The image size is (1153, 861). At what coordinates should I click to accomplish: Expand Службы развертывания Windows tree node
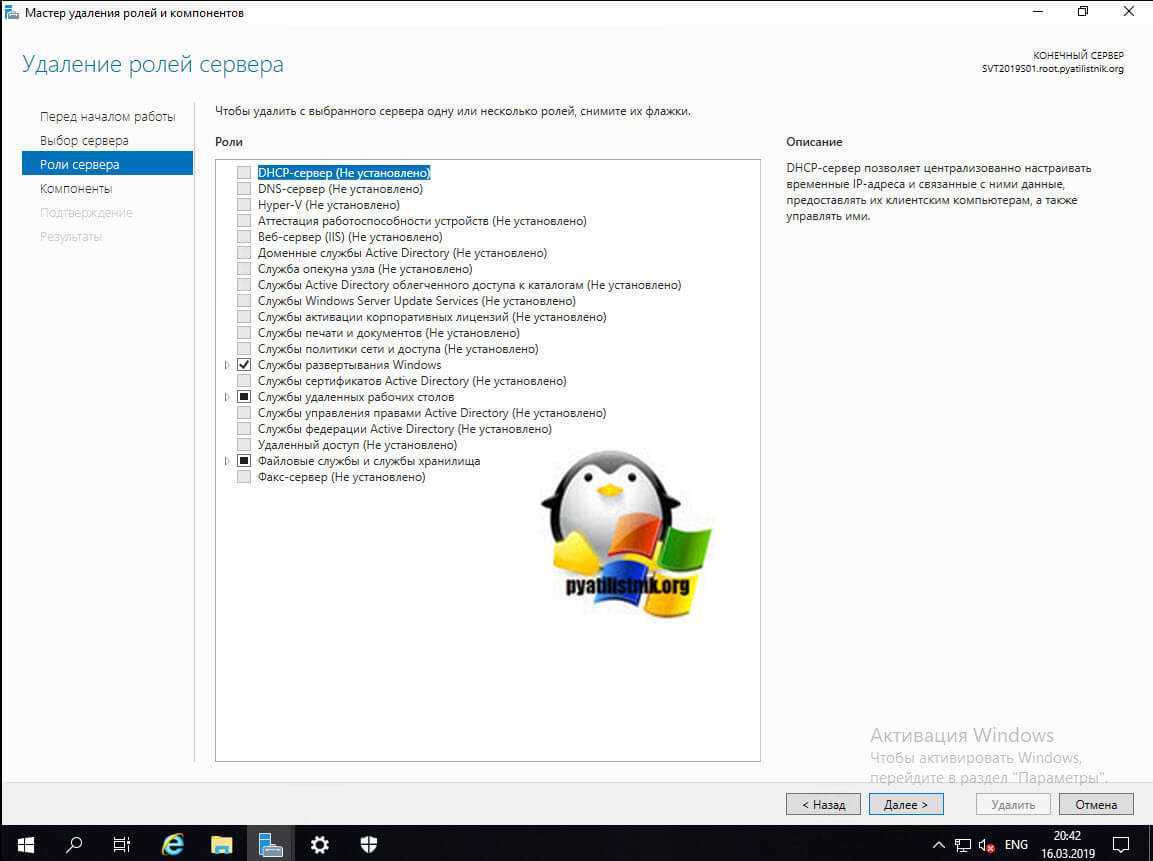[x=228, y=365]
